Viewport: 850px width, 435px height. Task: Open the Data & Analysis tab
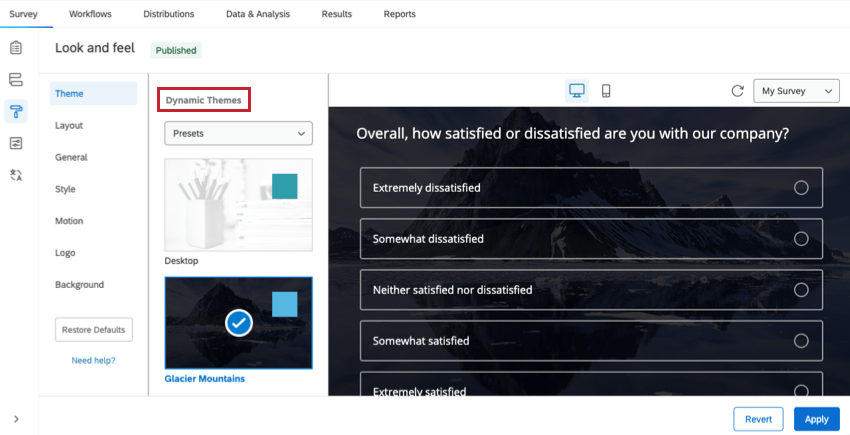(x=258, y=14)
